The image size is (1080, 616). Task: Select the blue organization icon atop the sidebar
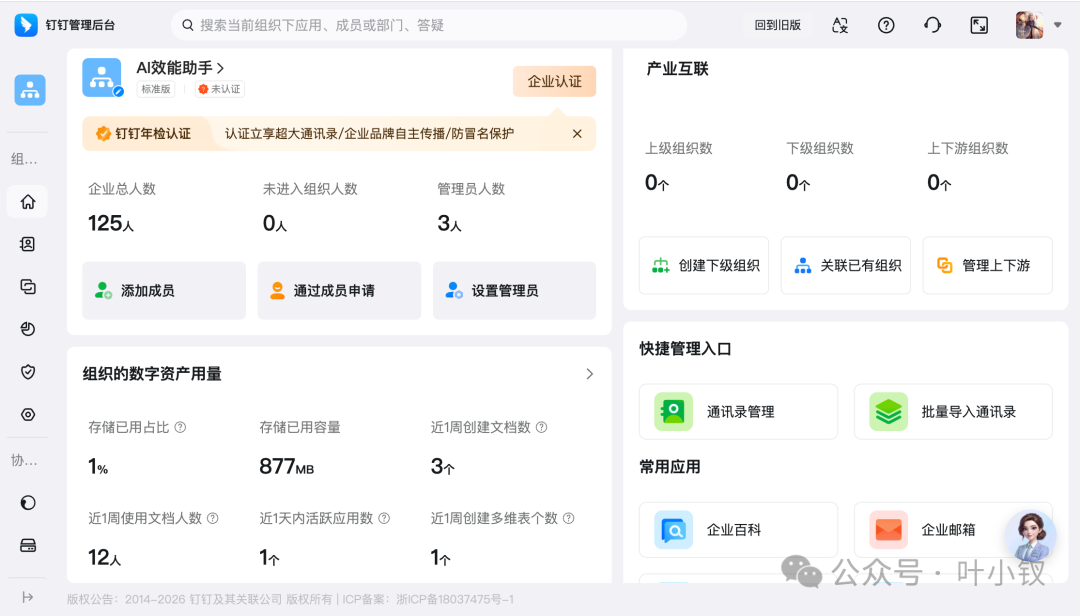coord(30,90)
